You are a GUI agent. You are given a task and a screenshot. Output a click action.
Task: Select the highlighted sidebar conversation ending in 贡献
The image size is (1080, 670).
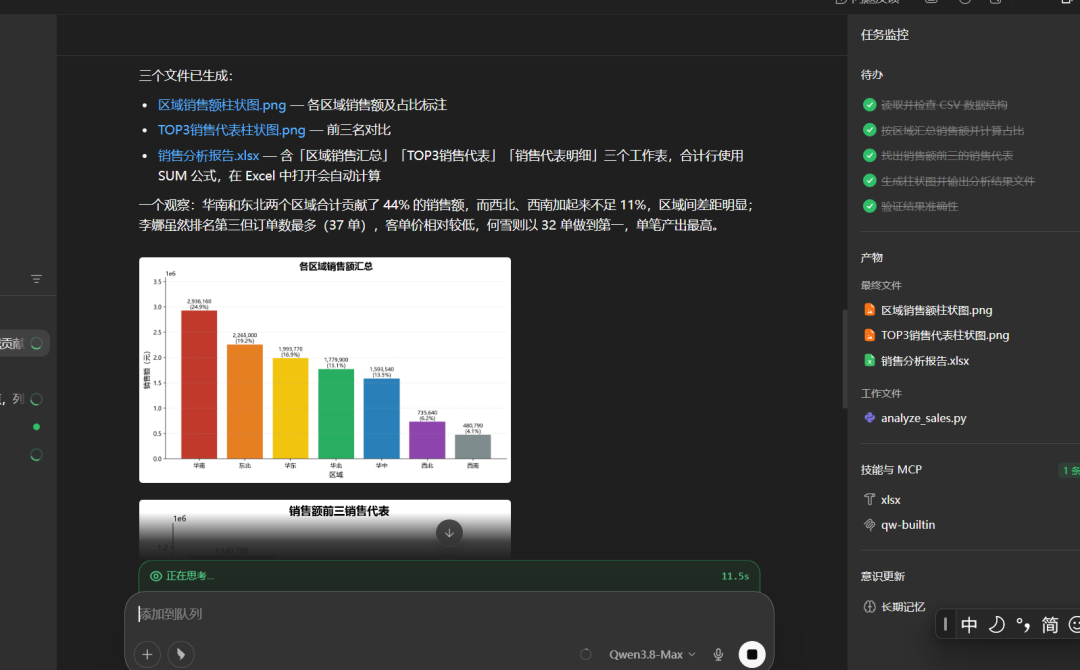pyautogui.click(x=25, y=343)
